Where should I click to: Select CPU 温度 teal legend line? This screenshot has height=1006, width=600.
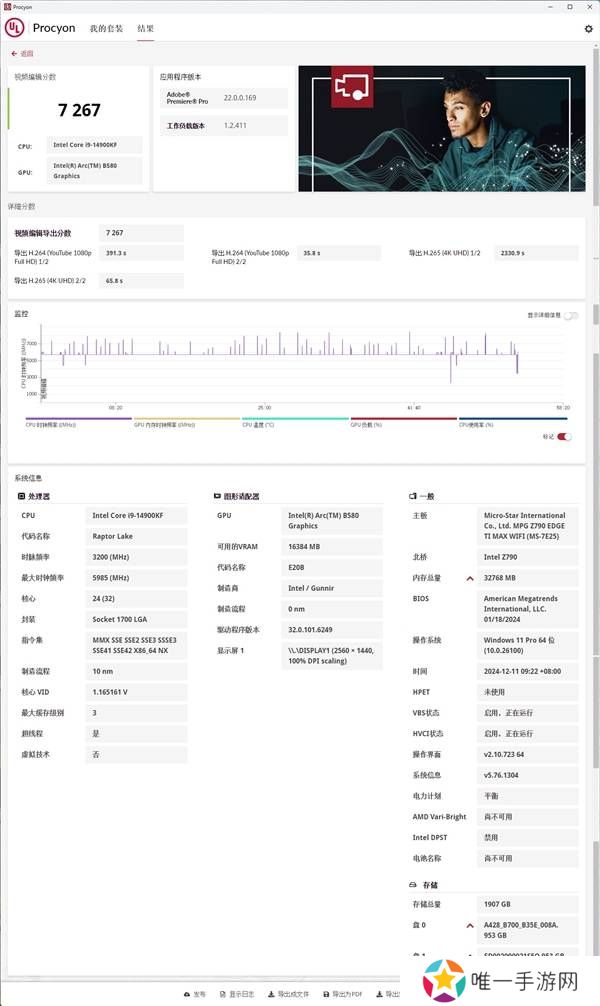[295, 419]
